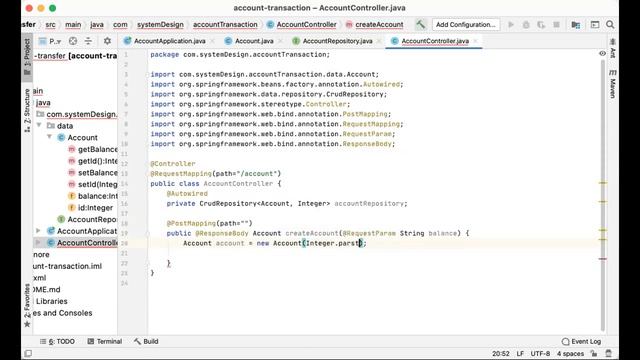
Task: Click AccountController in breadcrumb
Action: point(306,24)
